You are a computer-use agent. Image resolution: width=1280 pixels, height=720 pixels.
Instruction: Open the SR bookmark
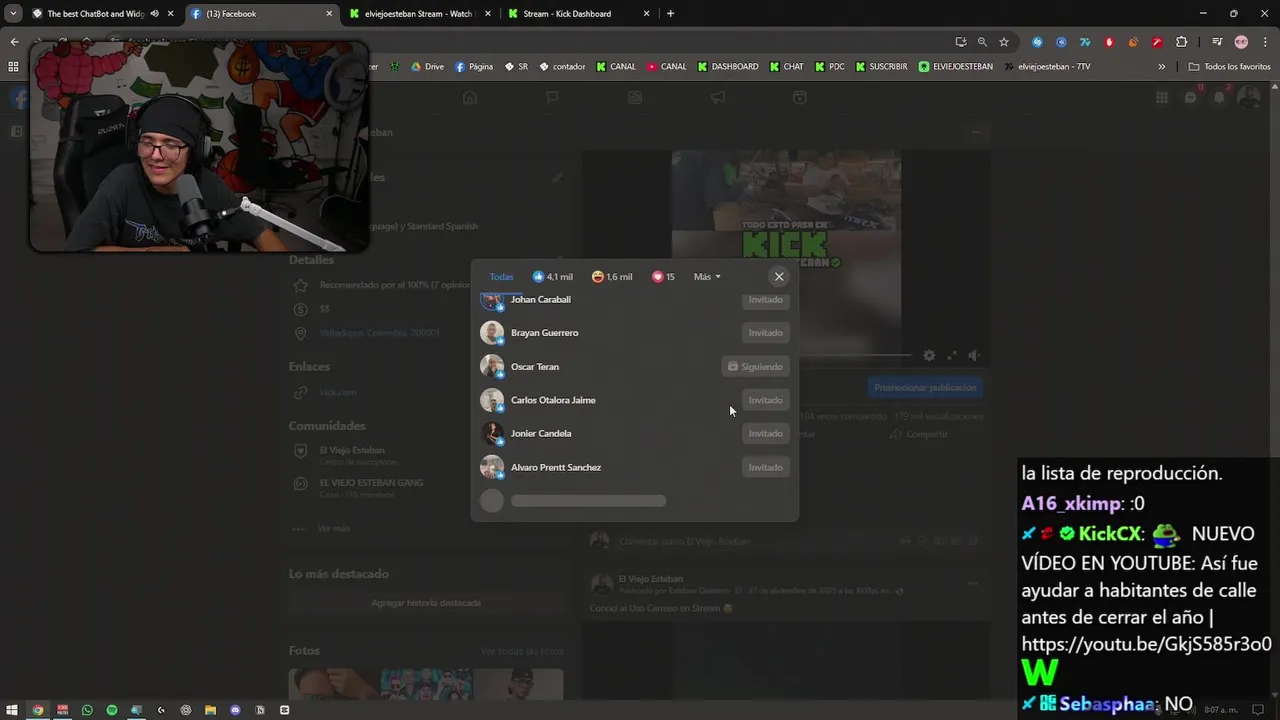tap(516, 67)
